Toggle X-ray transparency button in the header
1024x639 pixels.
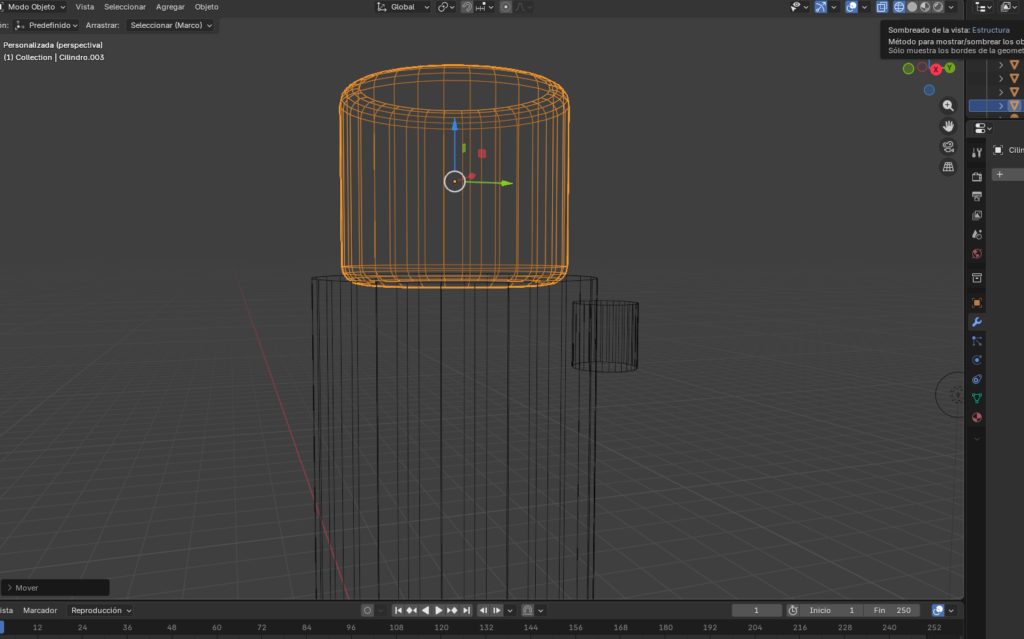click(x=882, y=7)
